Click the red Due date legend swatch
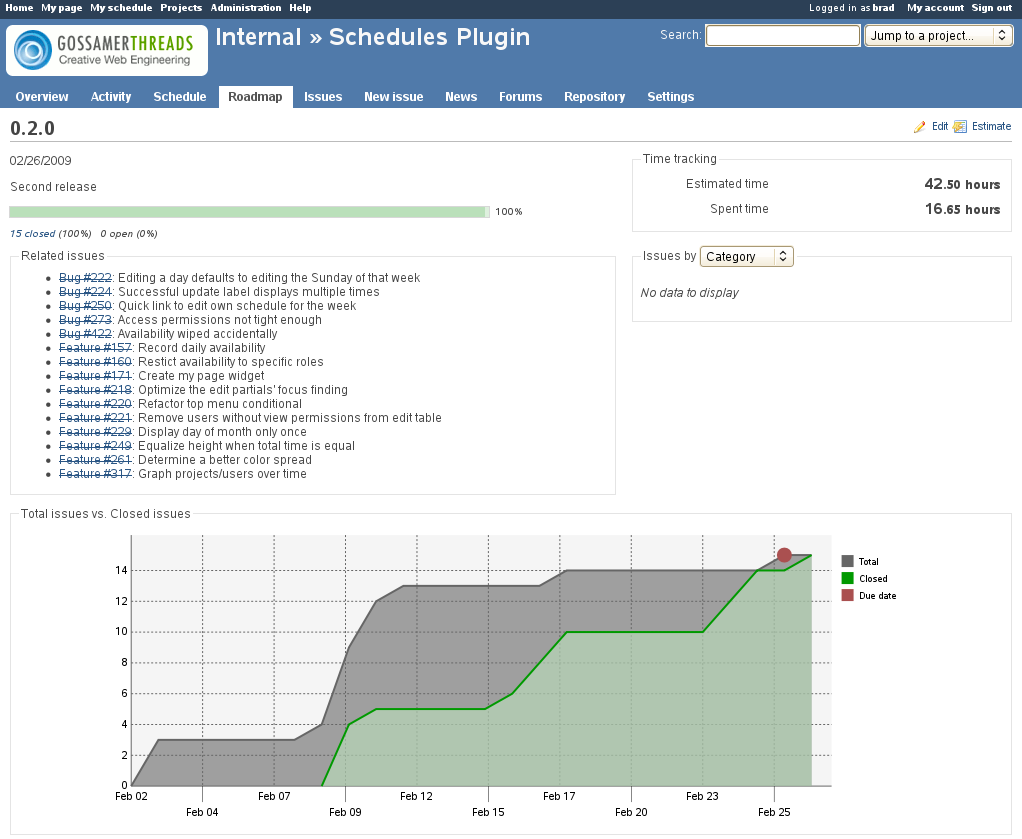Screen dimensions: 1022x839 click(848, 596)
